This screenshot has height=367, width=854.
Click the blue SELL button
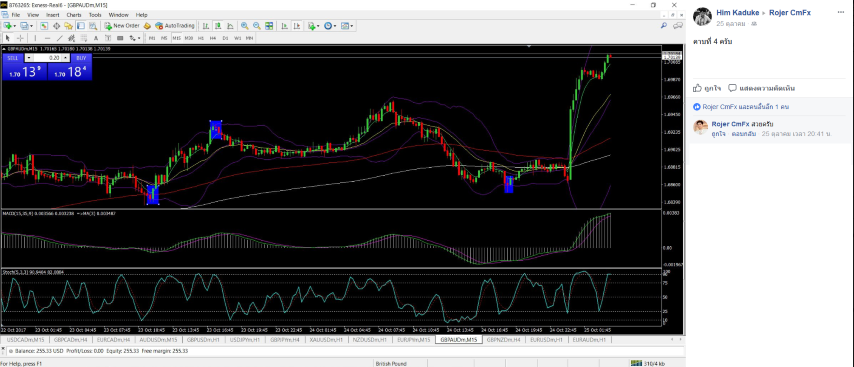(13, 58)
